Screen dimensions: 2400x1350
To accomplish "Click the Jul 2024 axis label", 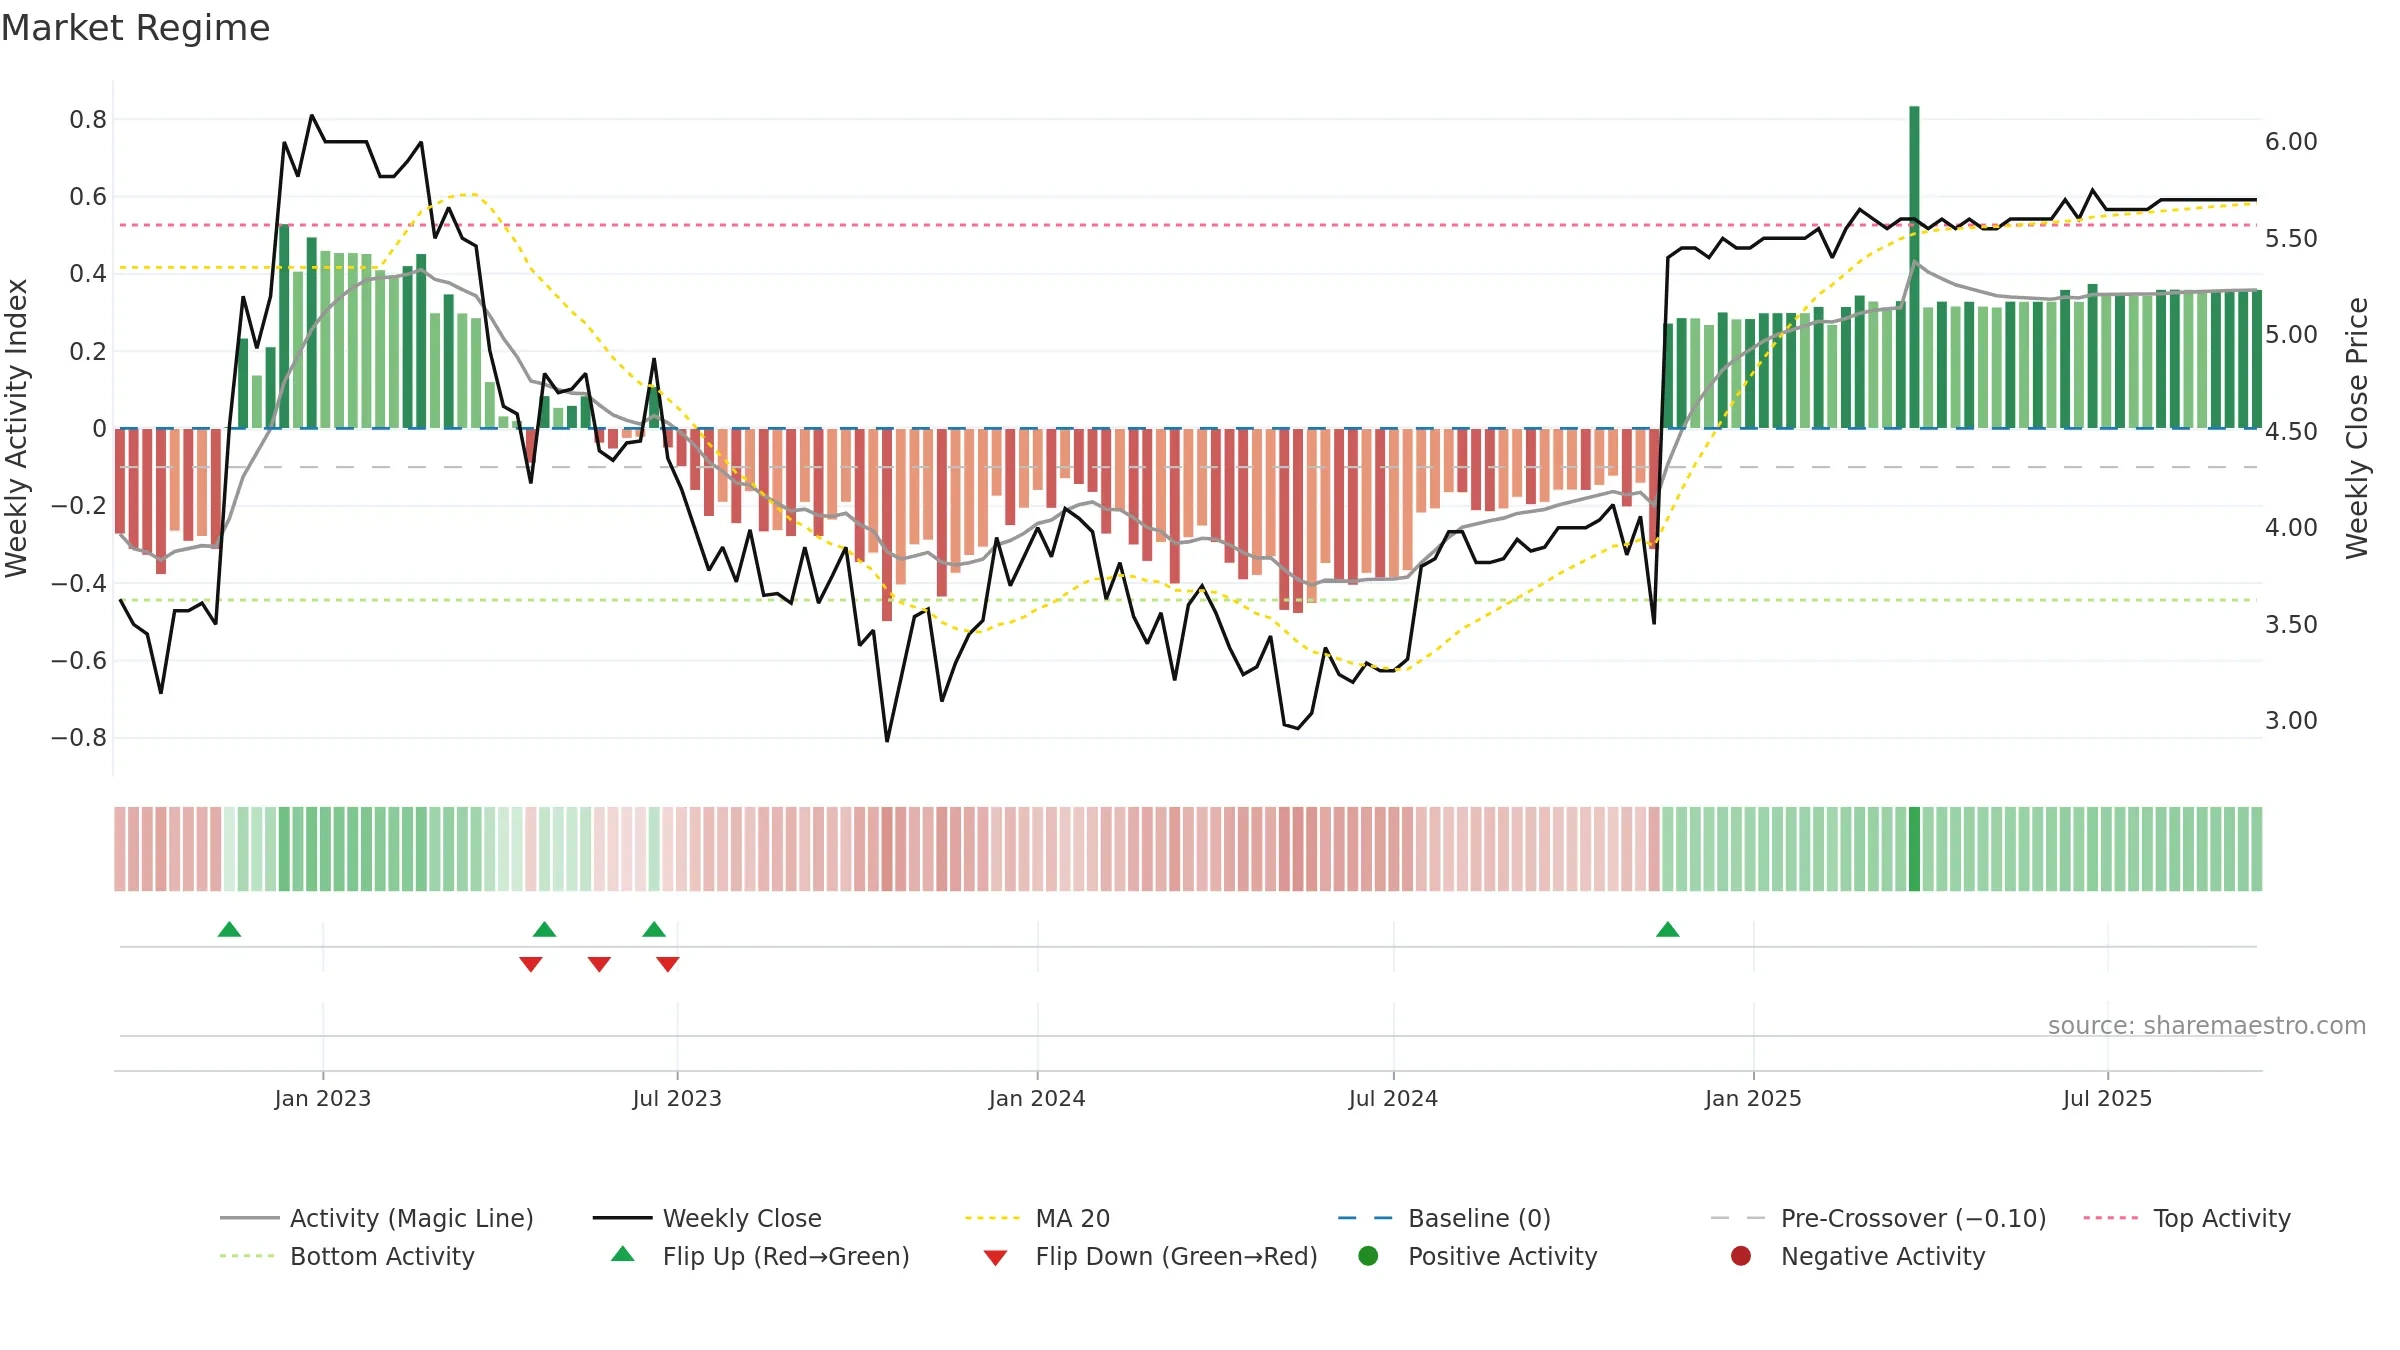I will (1393, 1098).
